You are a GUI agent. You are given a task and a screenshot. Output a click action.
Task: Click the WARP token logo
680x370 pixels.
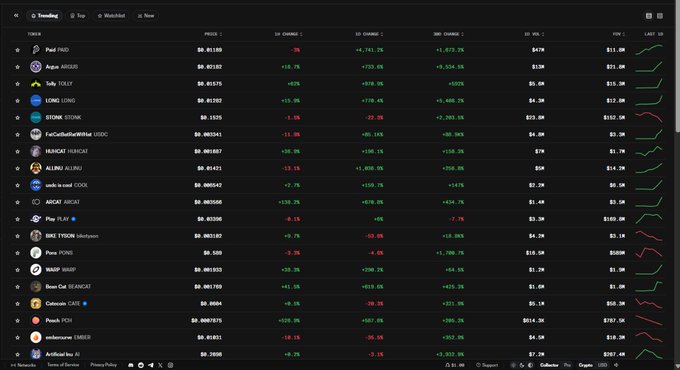click(36, 270)
